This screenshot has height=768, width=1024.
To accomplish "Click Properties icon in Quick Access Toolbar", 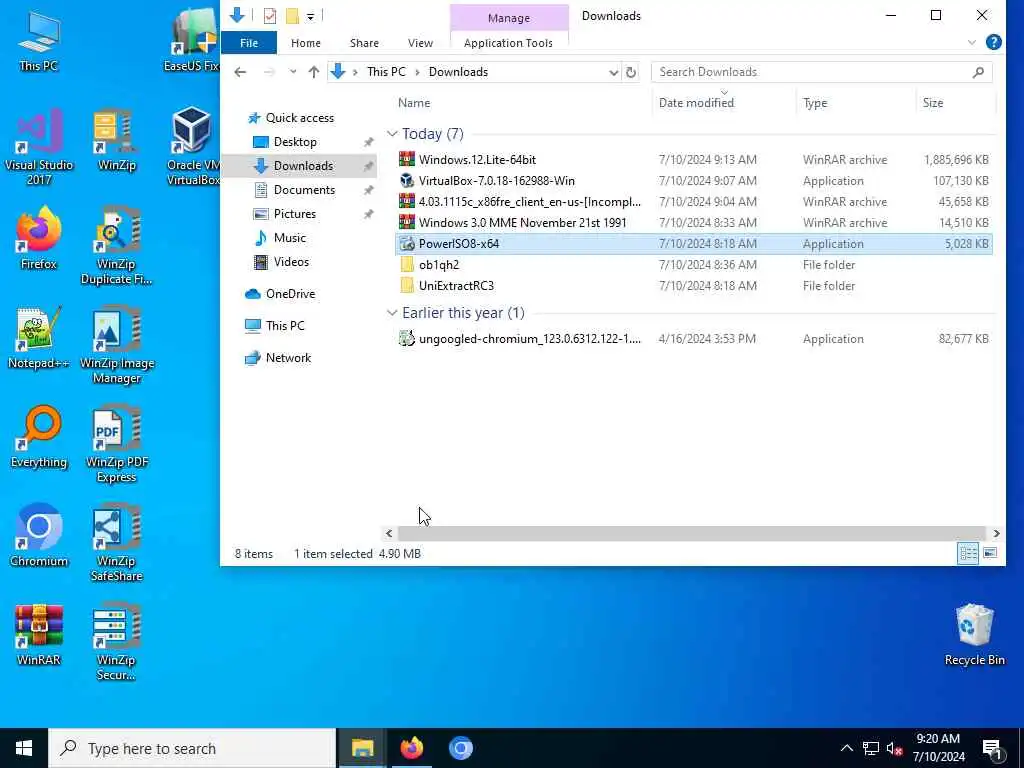I will pos(270,16).
